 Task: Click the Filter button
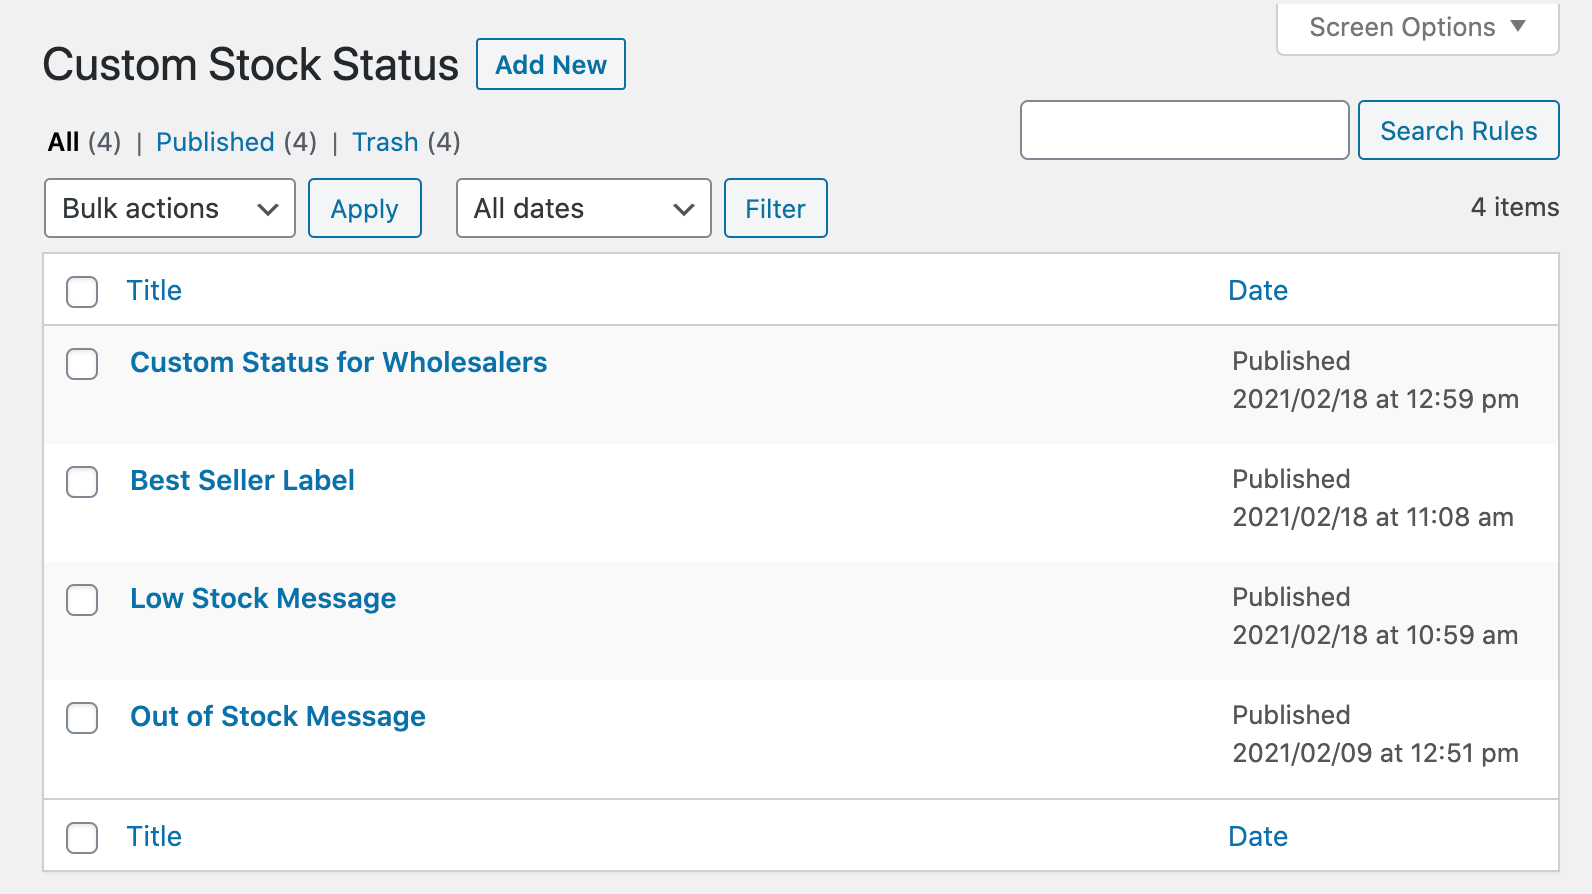click(775, 208)
